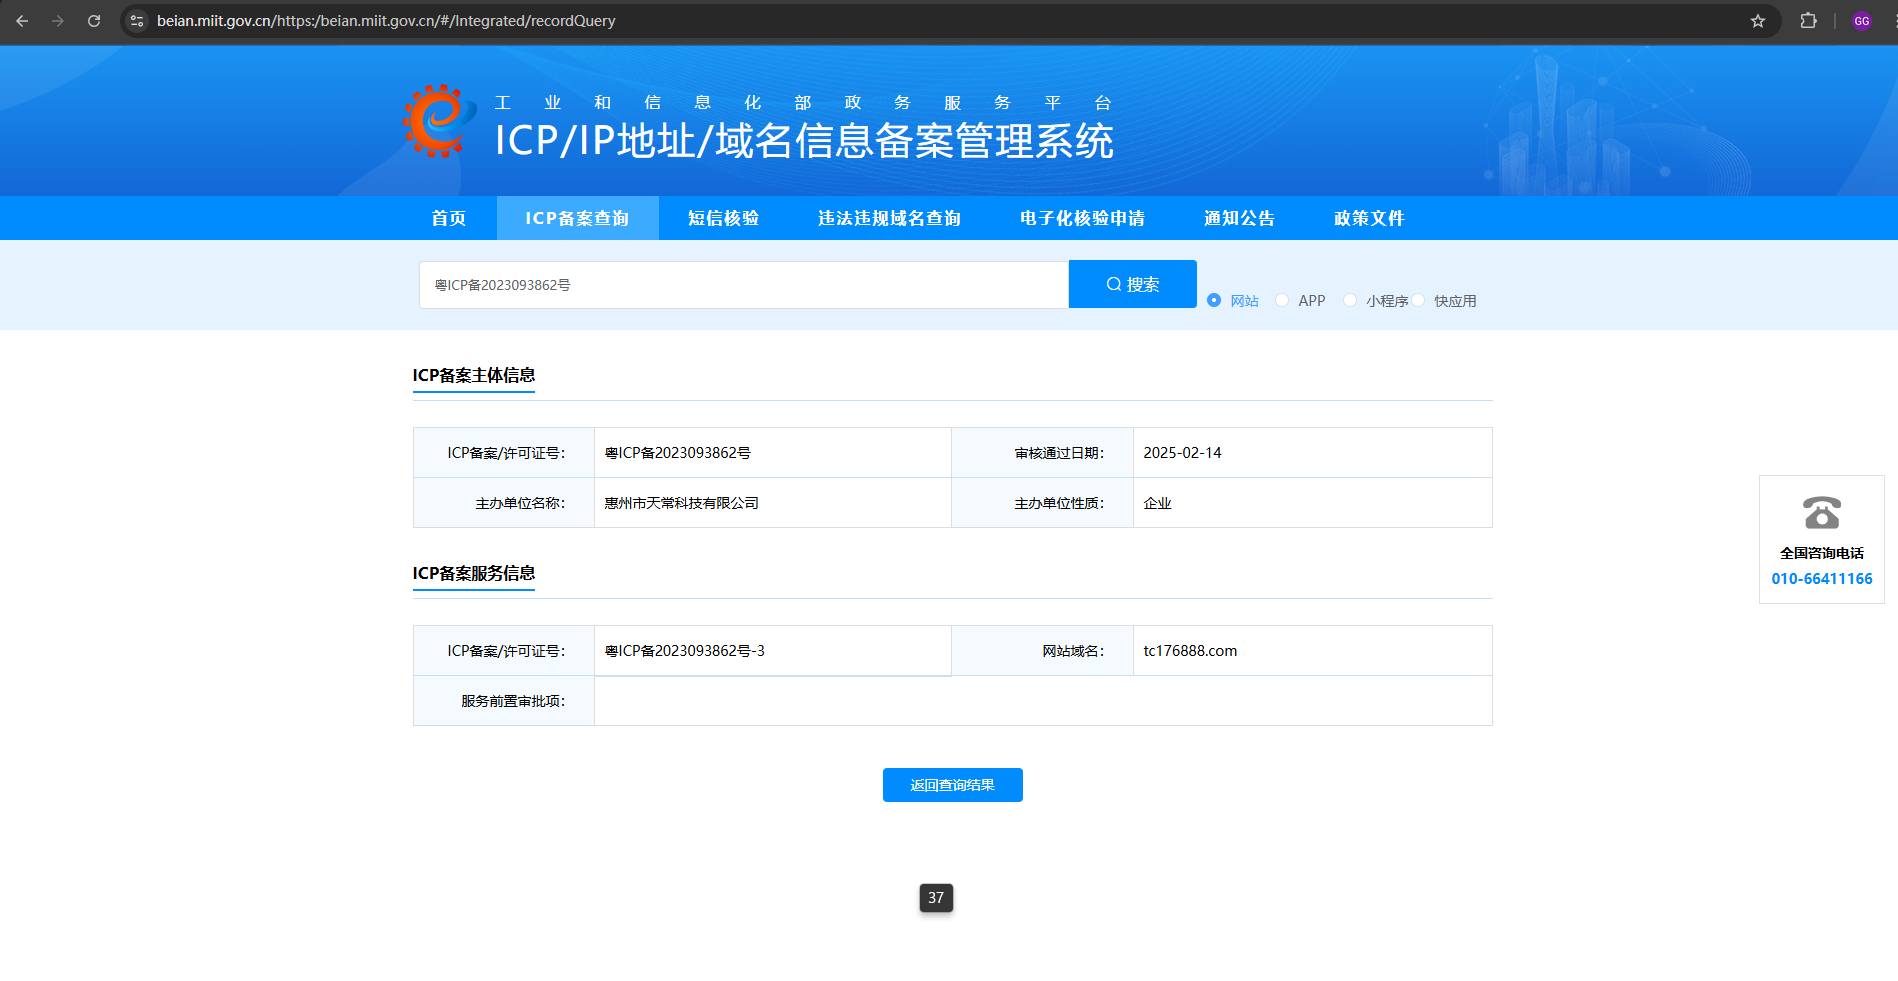
Task: Open the browser extensions menu
Action: (1808, 21)
